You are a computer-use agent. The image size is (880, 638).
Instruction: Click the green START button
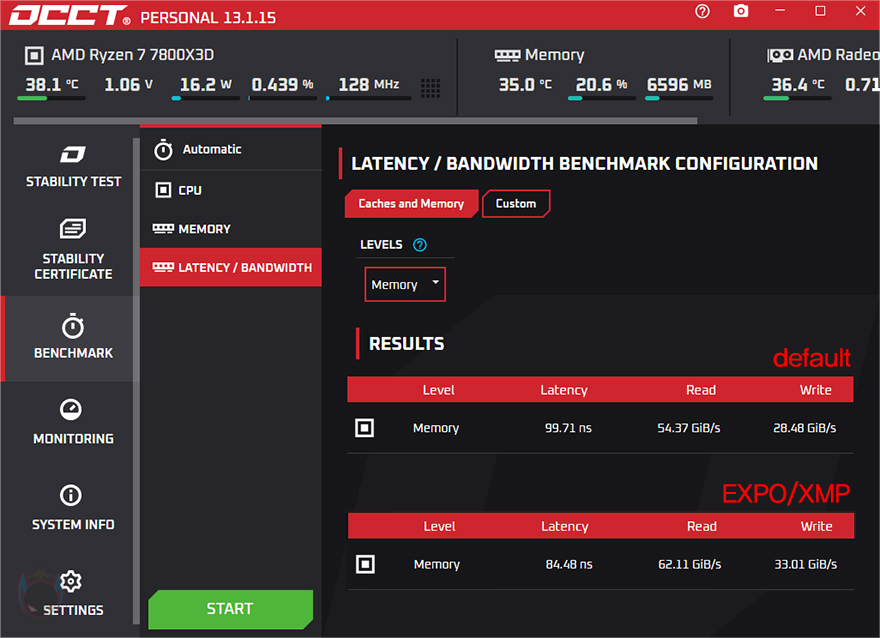click(x=231, y=609)
